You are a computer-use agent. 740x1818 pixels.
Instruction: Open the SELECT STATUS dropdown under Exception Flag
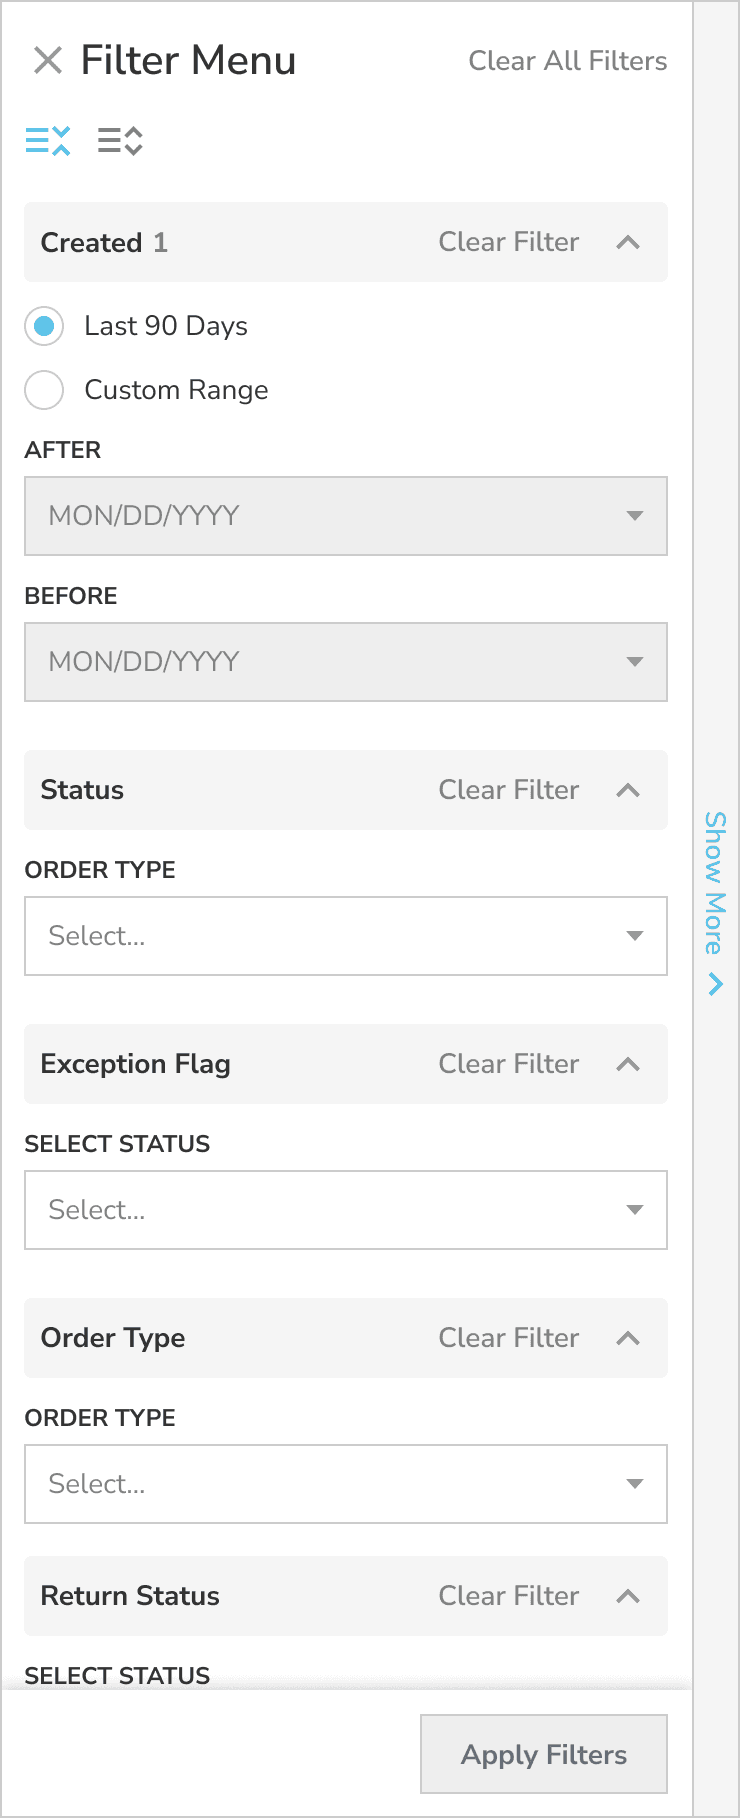tap(345, 1210)
